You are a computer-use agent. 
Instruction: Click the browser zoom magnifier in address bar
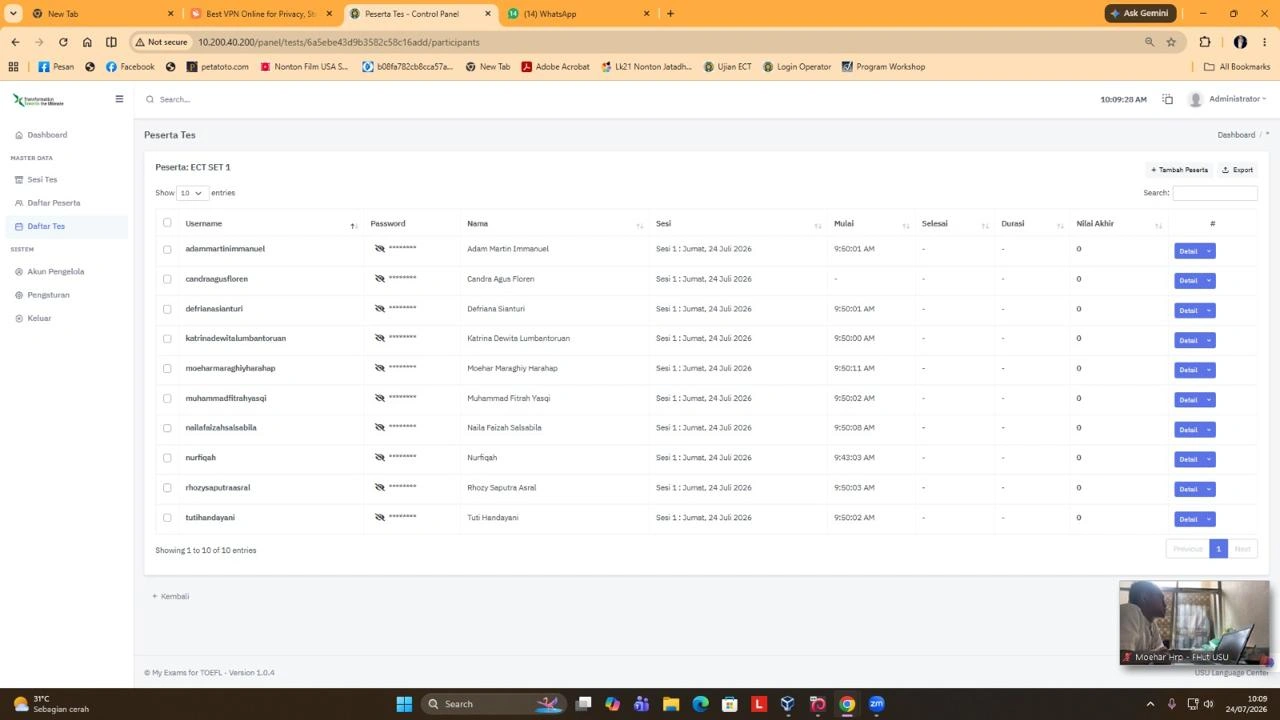[x=1149, y=42]
